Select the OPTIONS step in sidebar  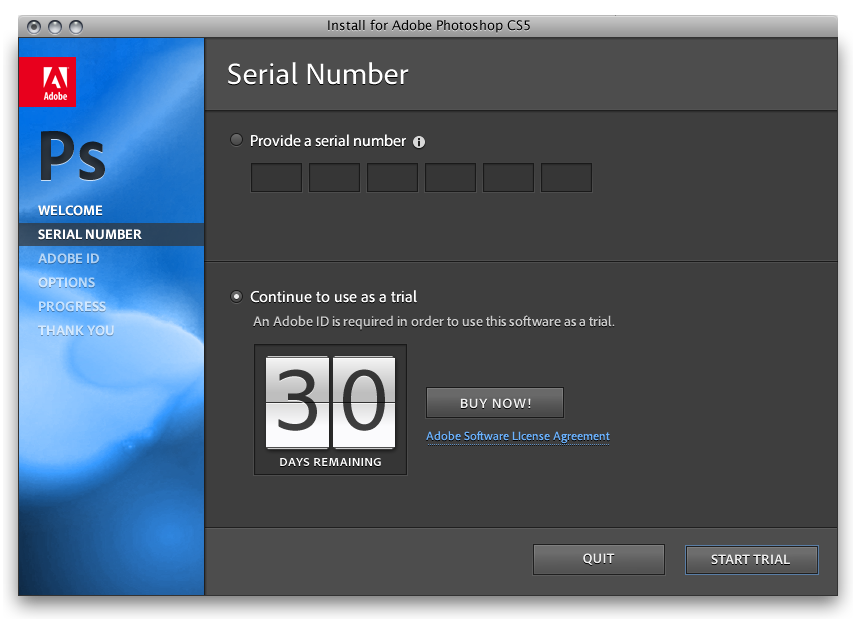pyautogui.click(x=66, y=282)
